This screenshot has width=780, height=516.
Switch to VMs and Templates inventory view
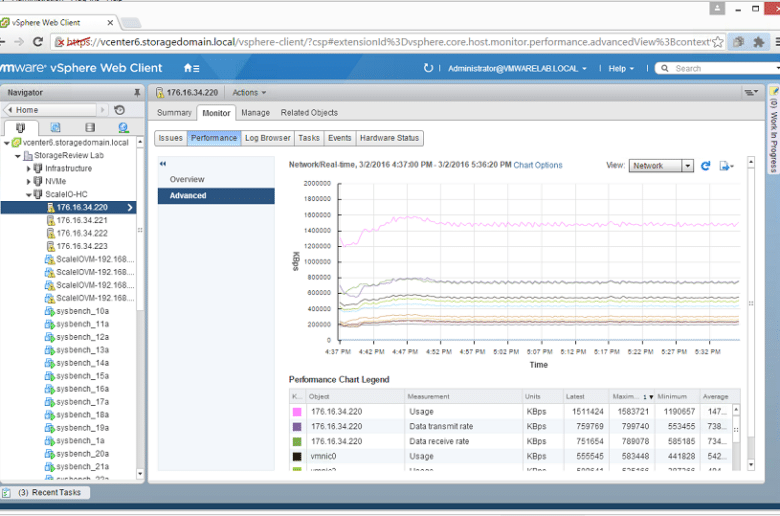(55, 127)
